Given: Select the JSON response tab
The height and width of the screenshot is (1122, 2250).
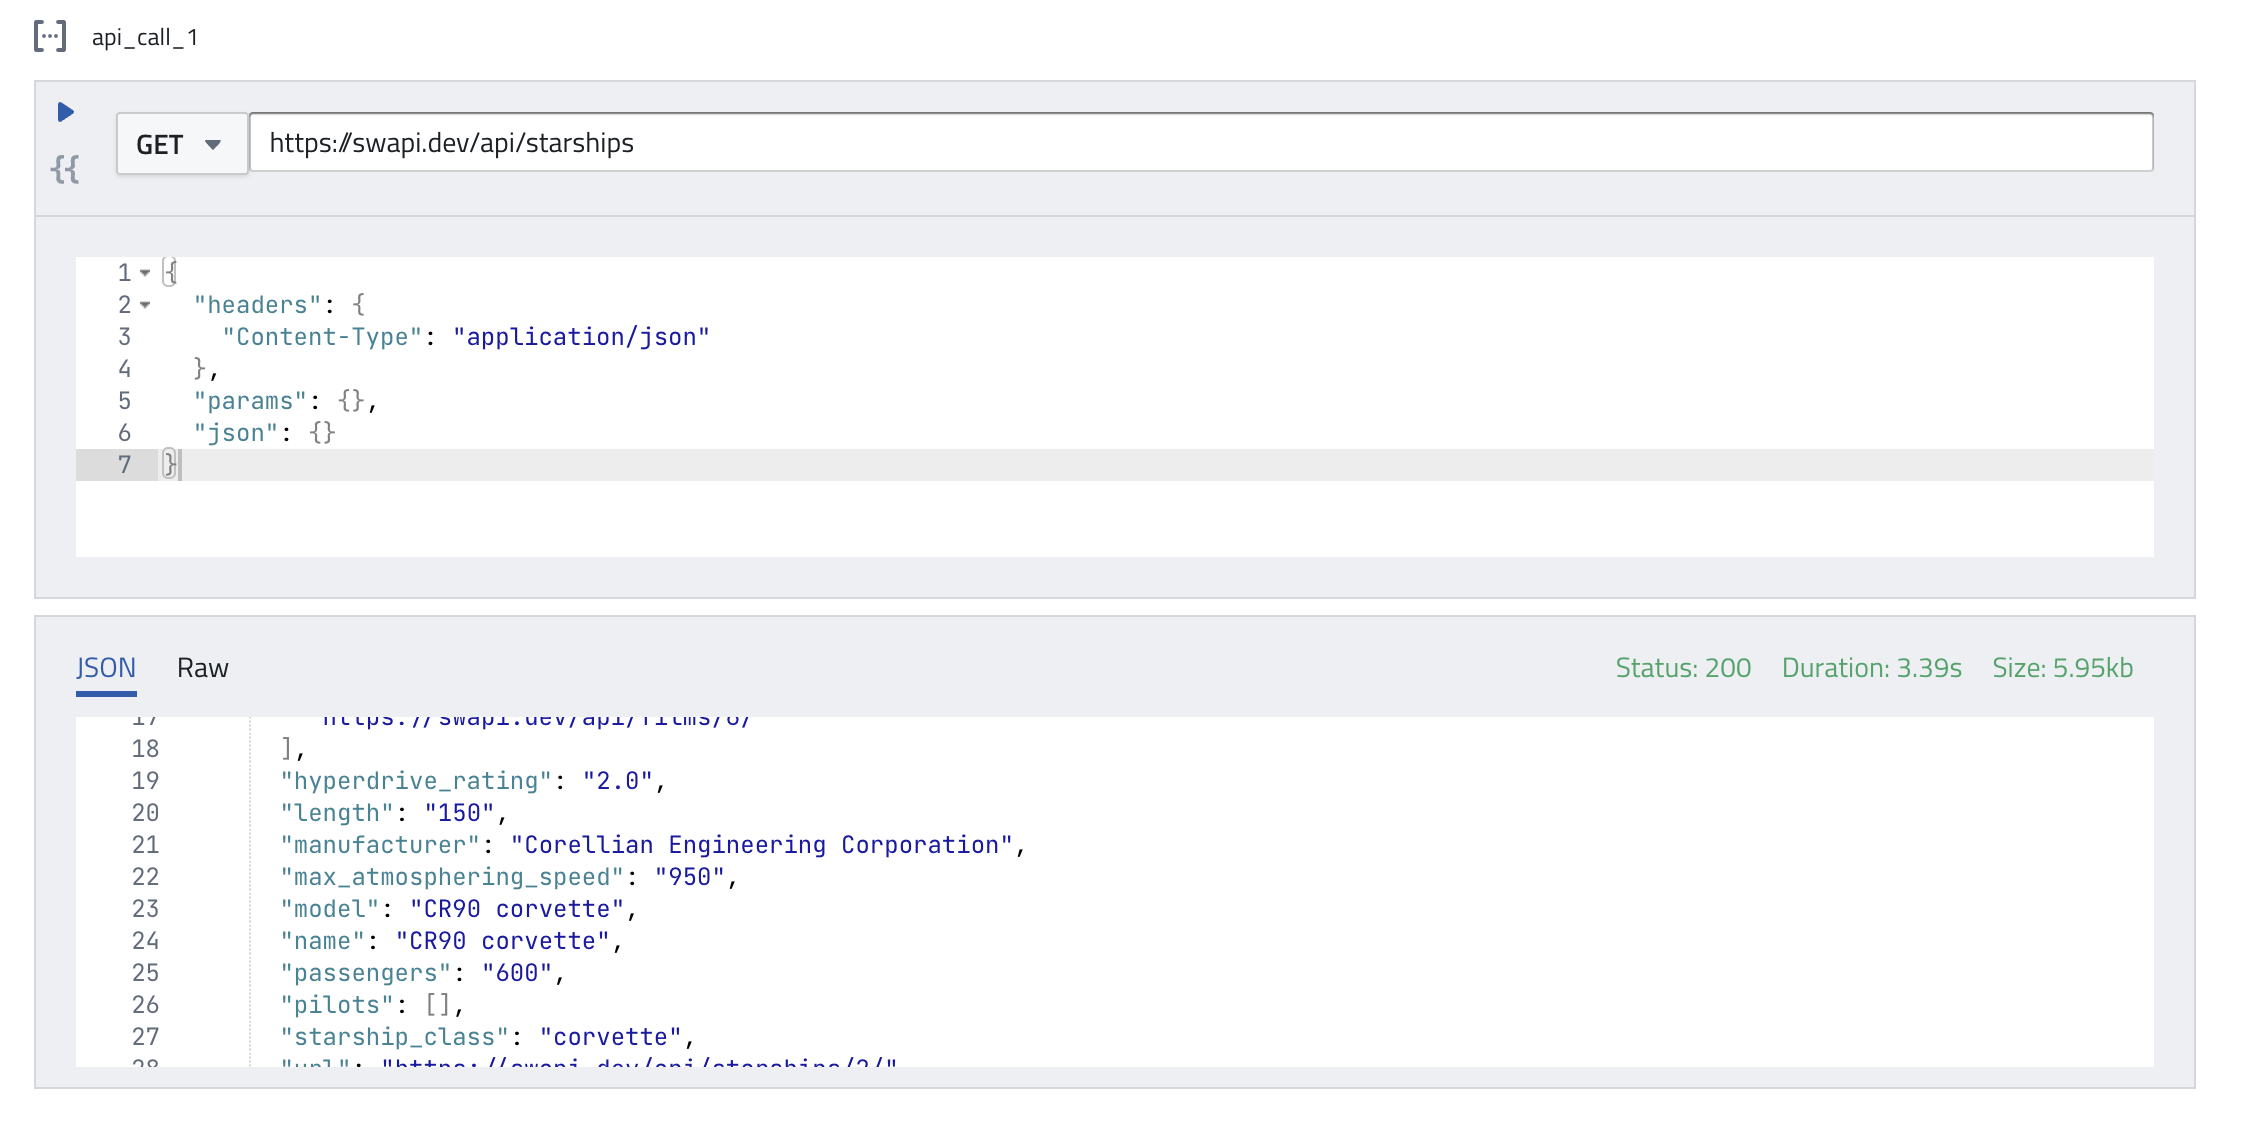Looking at the screenshot, I should (106, 668).
